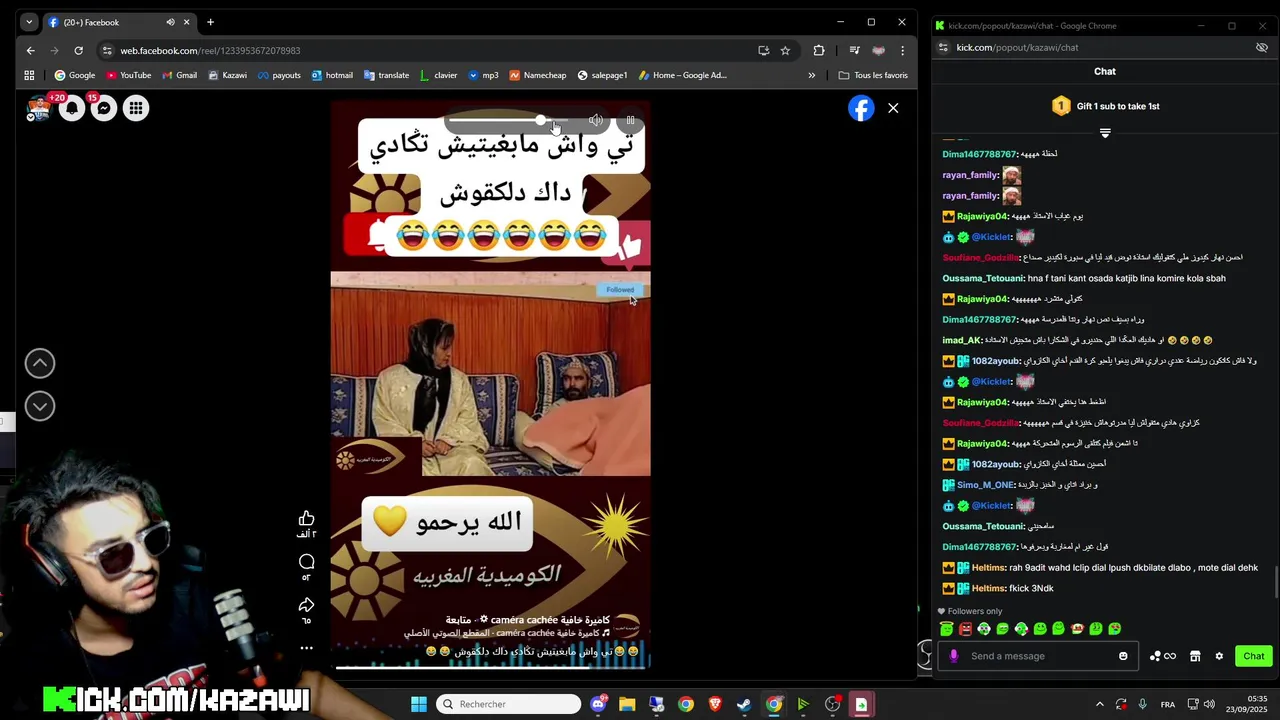This screenshot has width=1280, height=720.
Task: Click the Send a message chat field
Action: [1040, 656]
